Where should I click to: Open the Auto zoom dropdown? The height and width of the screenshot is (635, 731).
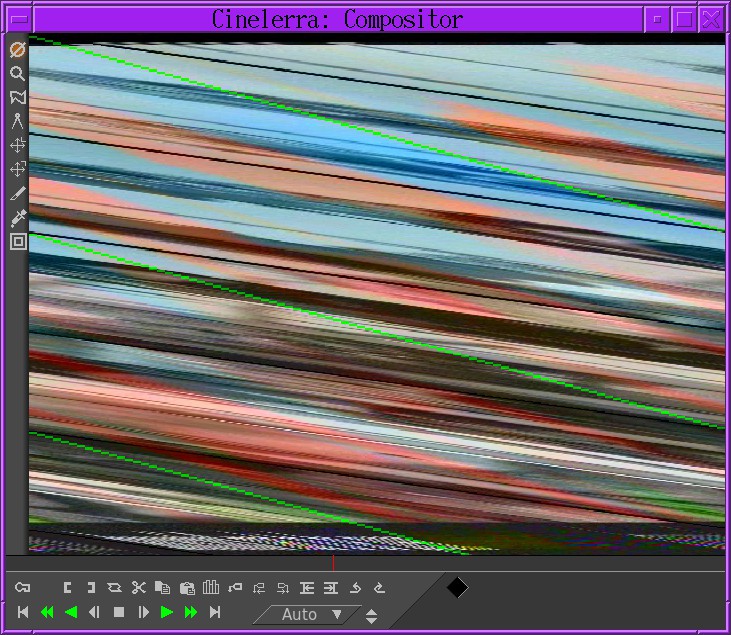(308, 614)
